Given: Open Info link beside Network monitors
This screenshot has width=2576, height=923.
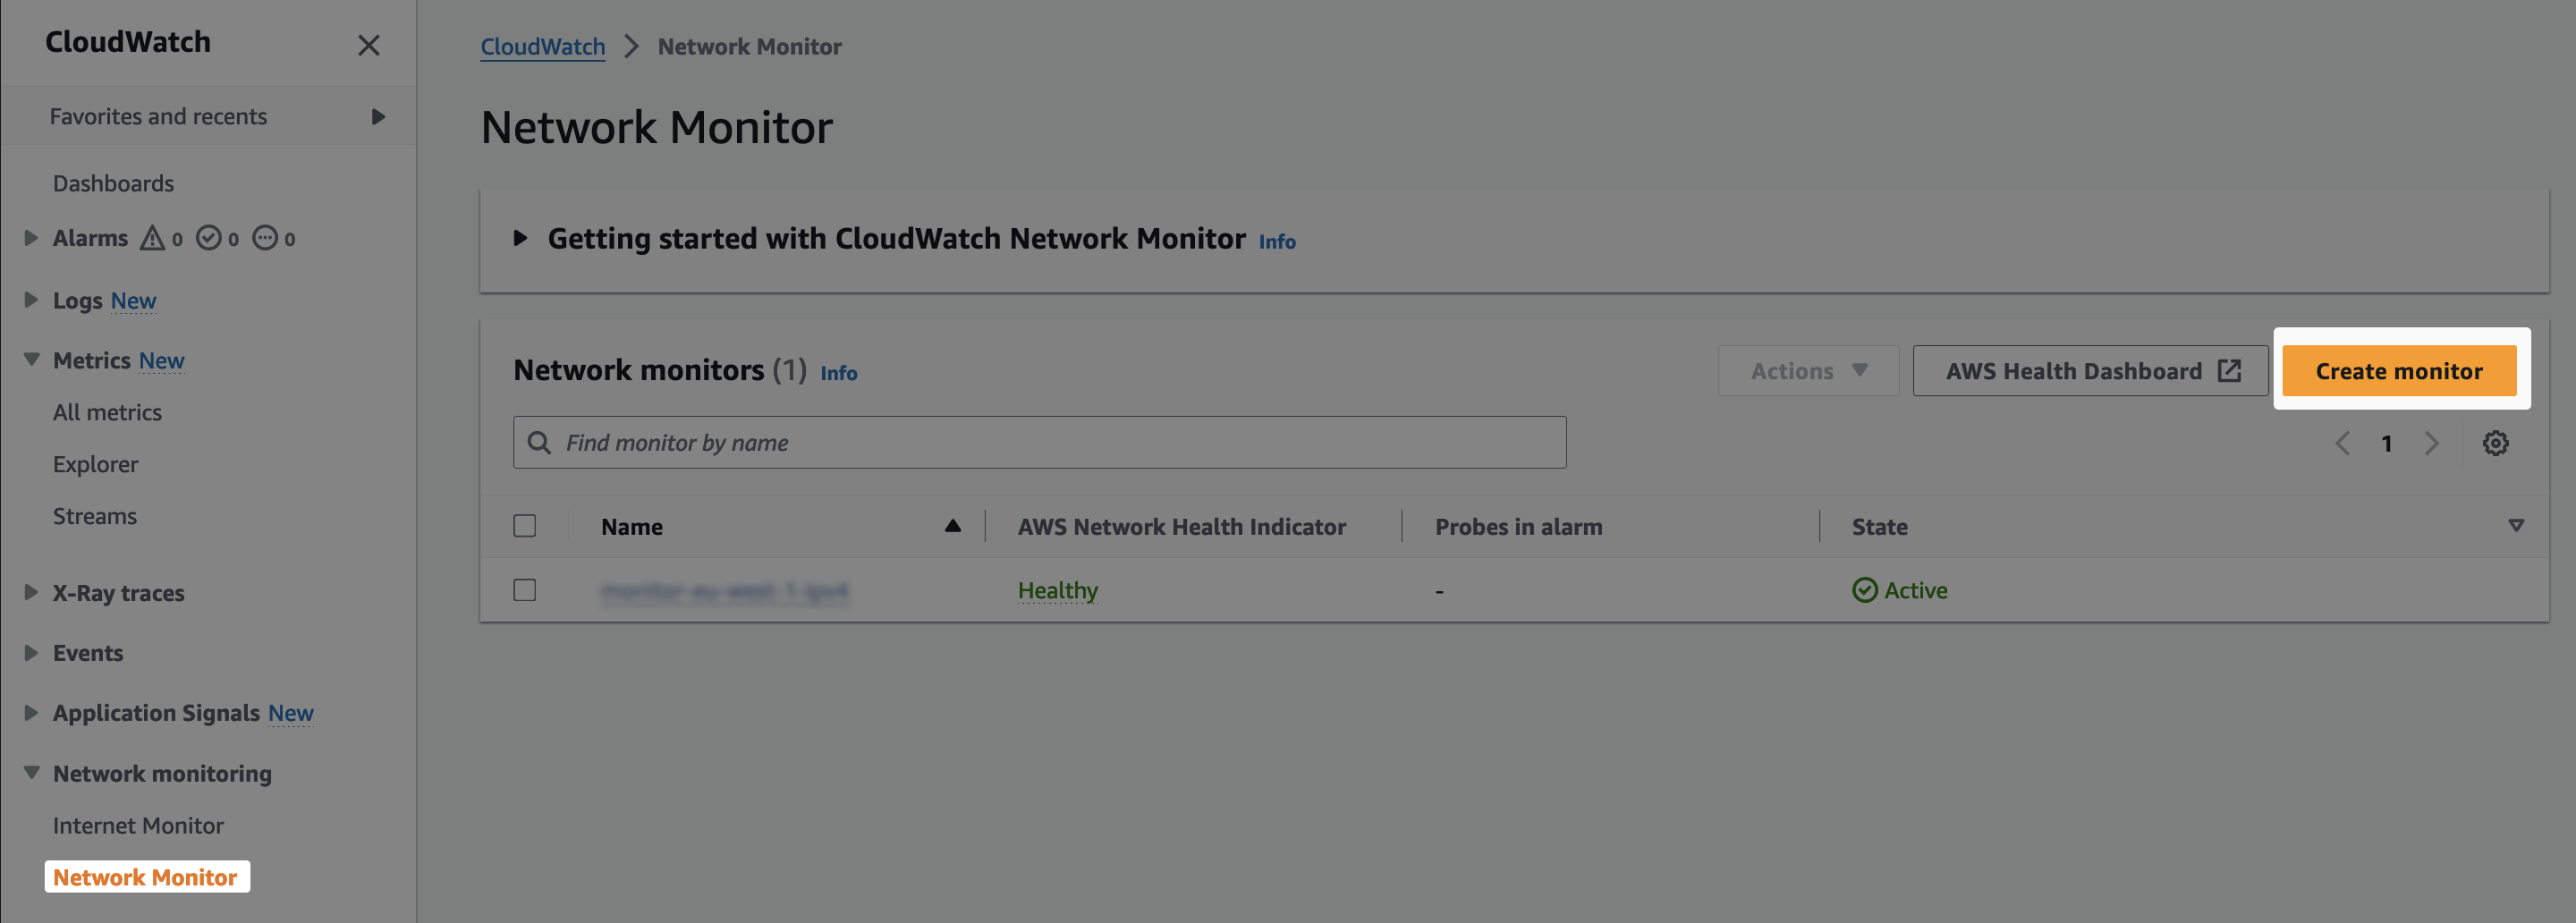Looking at the screenshot, I should [839, 373].
